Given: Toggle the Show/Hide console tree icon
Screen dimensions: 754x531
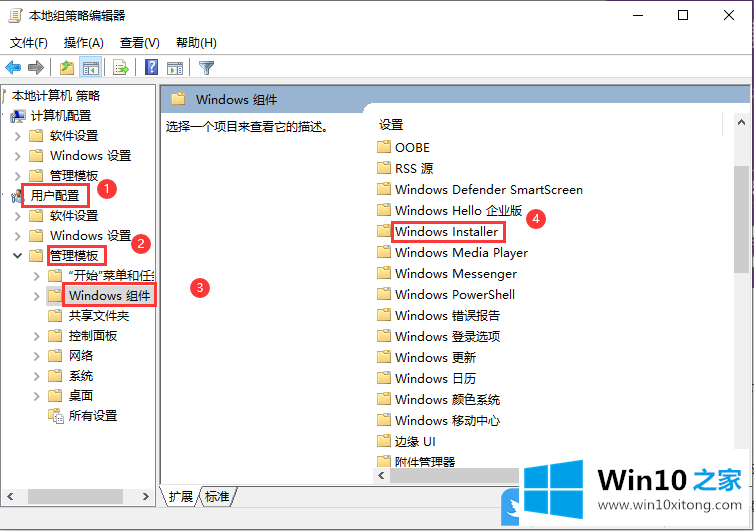Looking at the screenshot, I should 90,68.
